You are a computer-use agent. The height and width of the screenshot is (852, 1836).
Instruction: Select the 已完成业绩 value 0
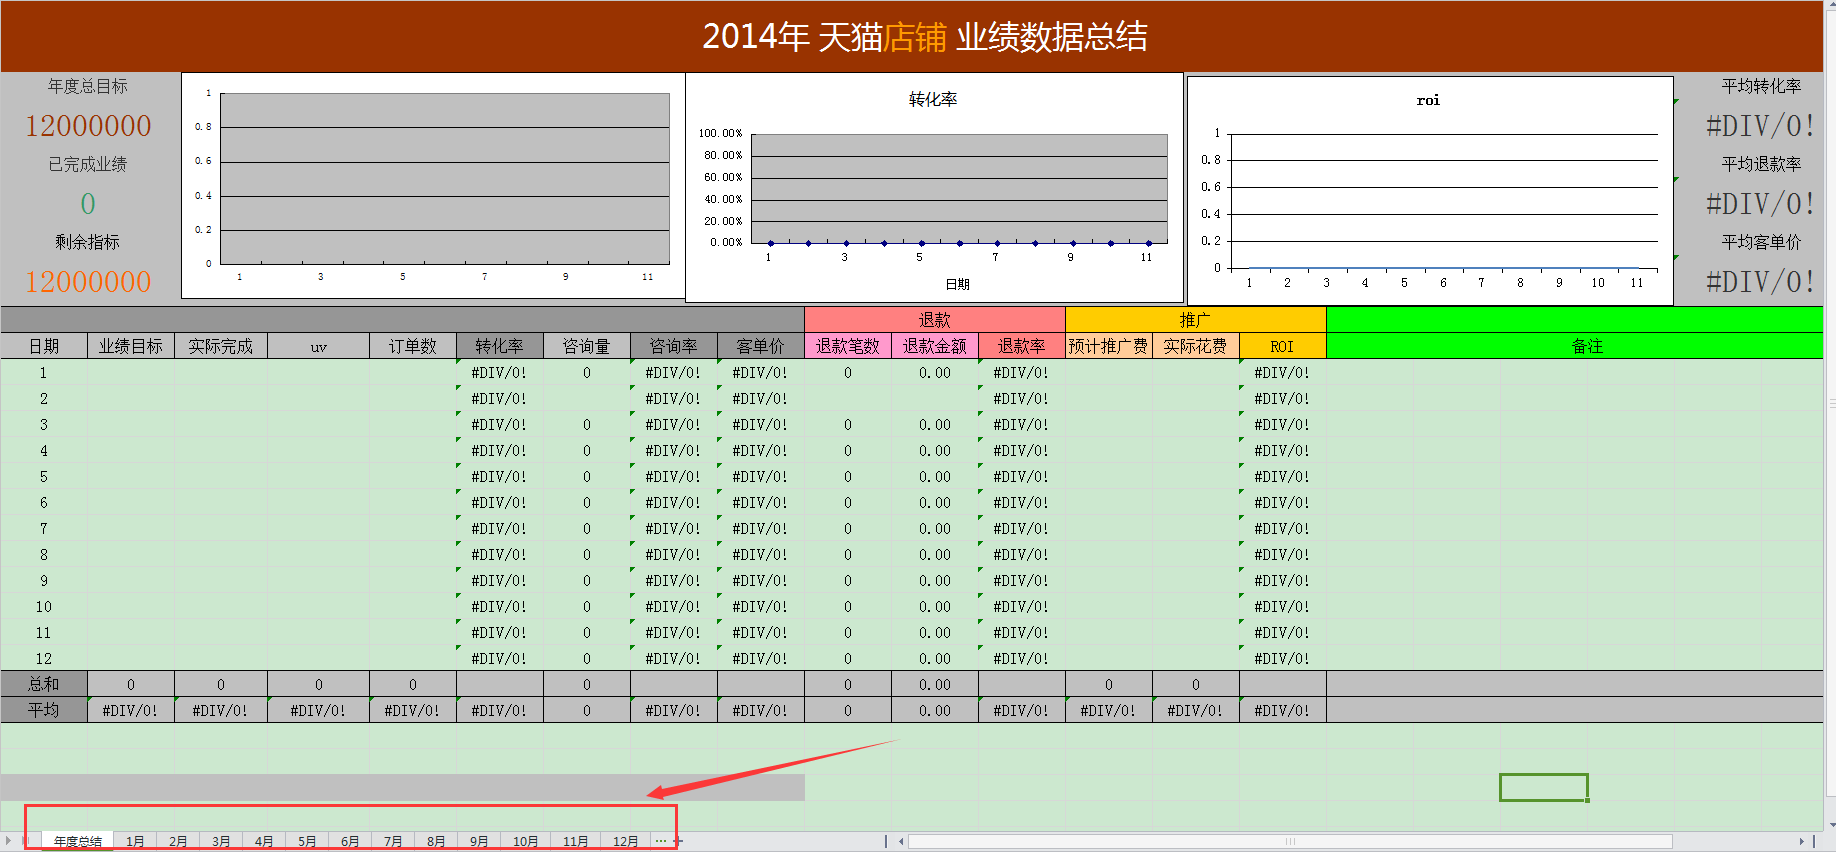pos(88,204)
